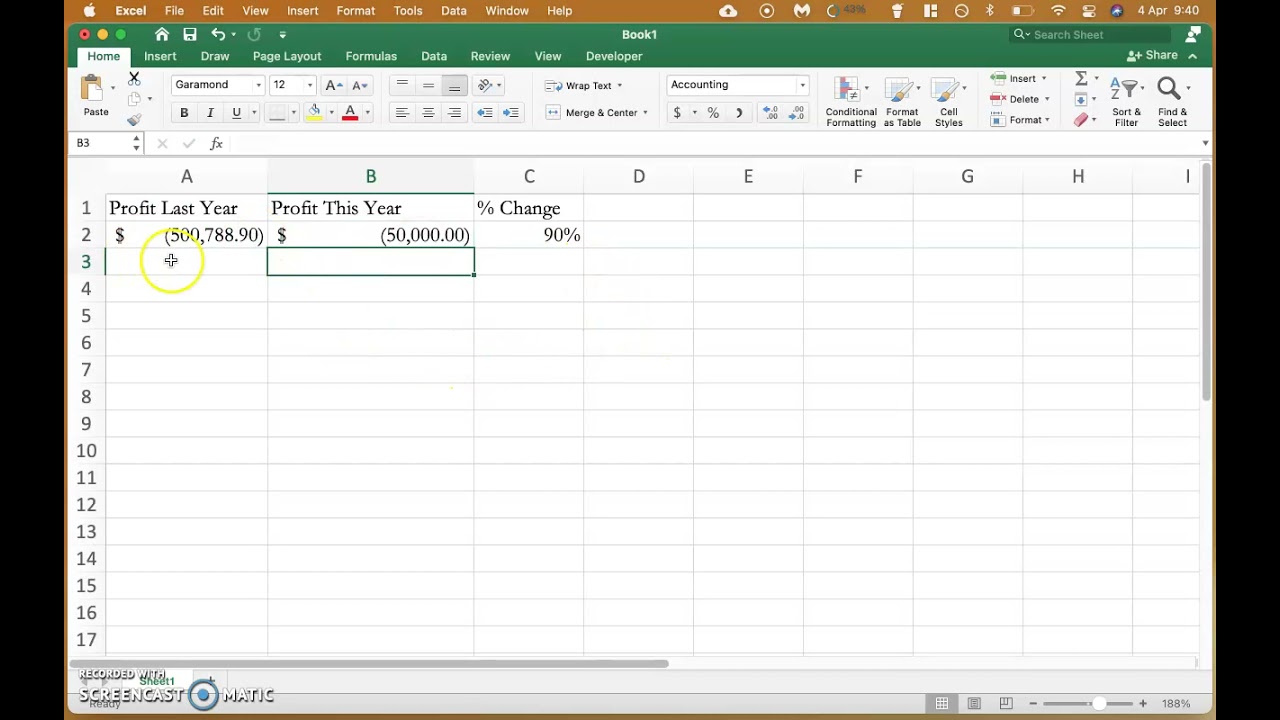
Task: Open the Data ribbon tab
Action: [x=434, y=57]
